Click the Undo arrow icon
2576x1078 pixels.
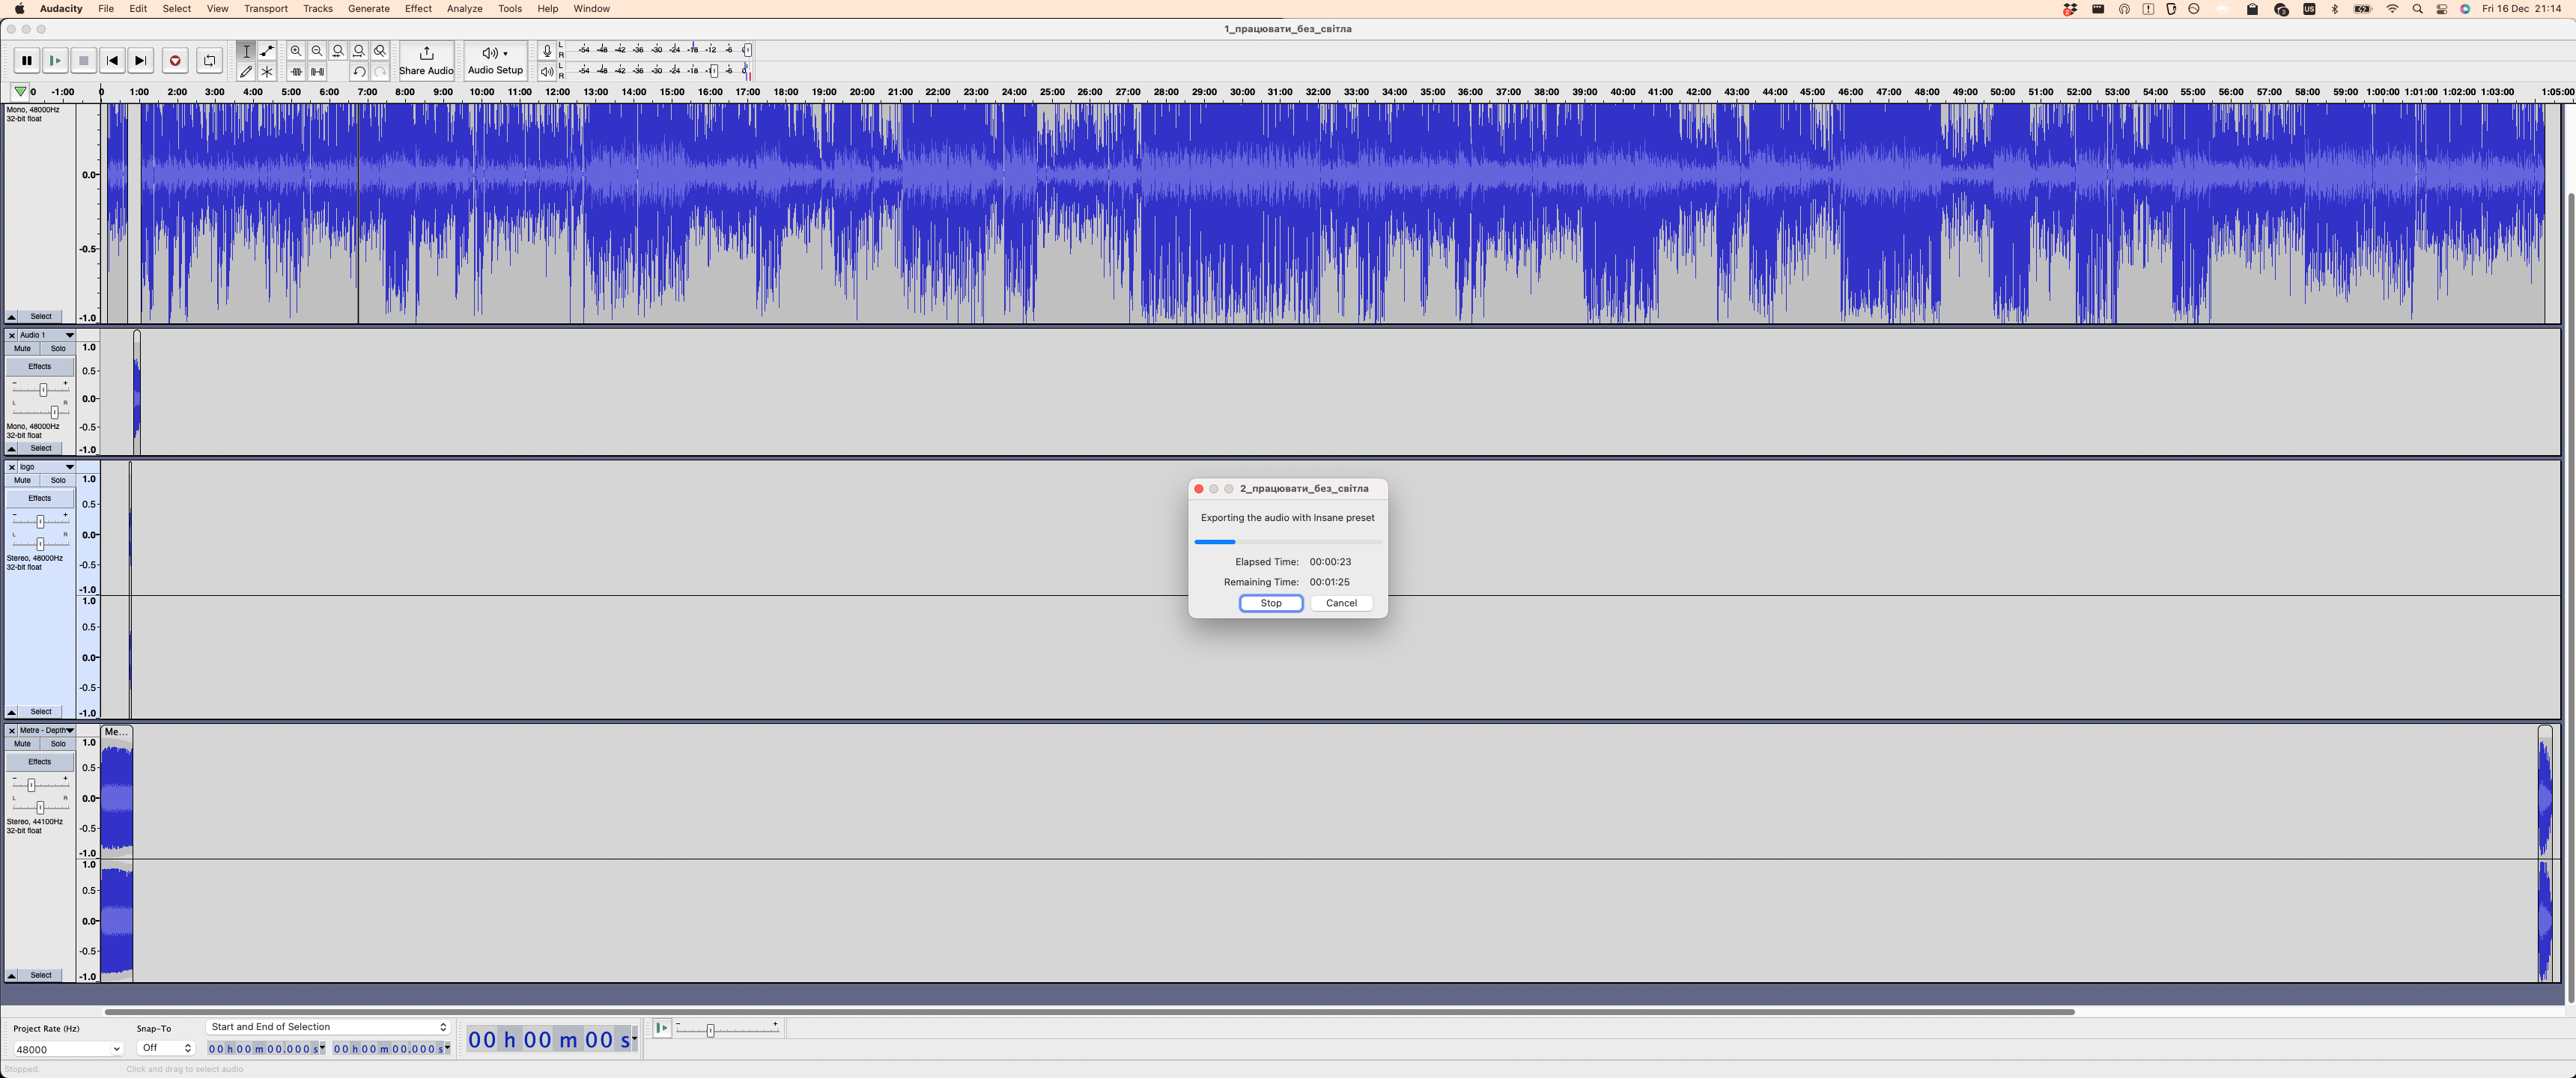(x=359, y=72)
